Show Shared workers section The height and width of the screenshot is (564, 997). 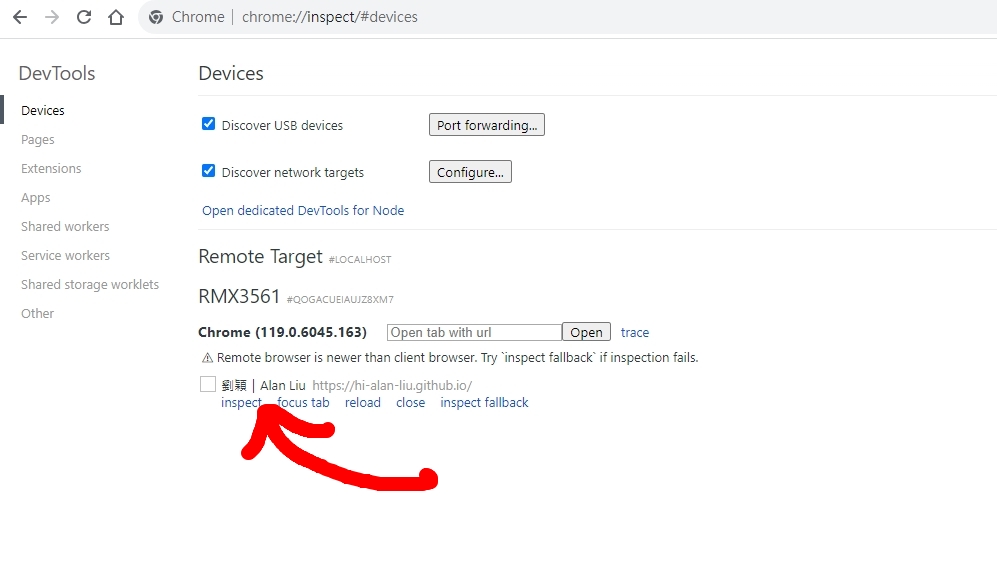point(65,226)
